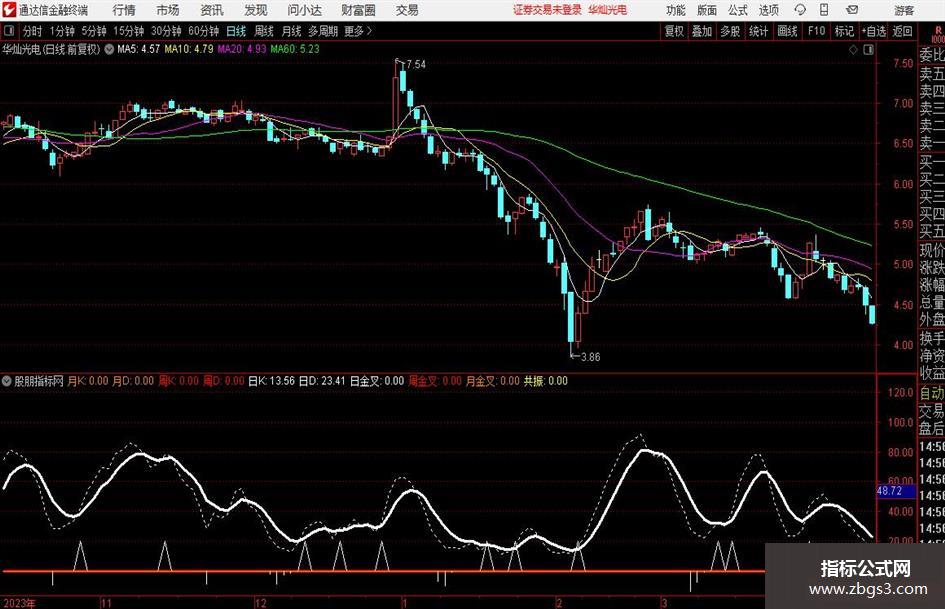
Task: Click the 证券交易未登录 status link
Action: click(x=547, y=10)
